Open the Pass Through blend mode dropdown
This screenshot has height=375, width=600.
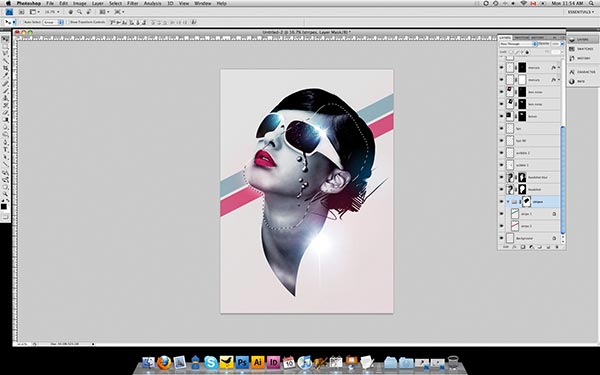coord(518,44)
